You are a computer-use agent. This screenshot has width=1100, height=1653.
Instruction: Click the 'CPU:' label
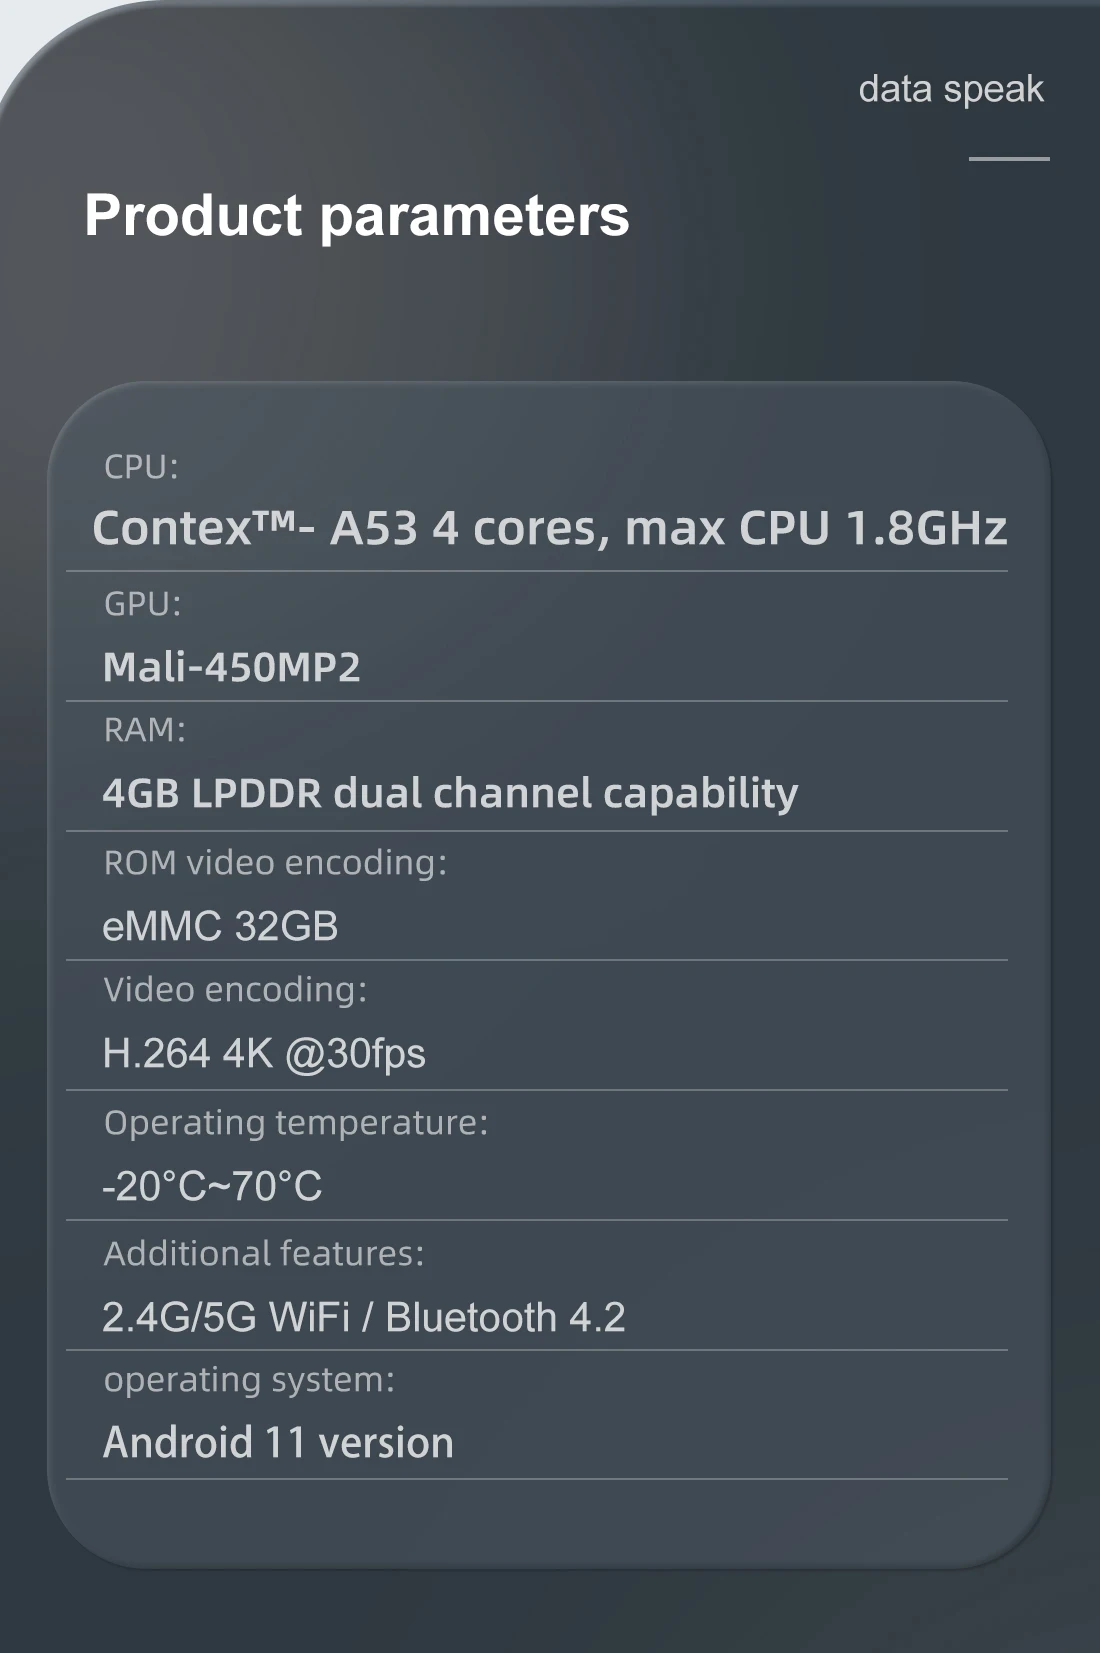tap(141, 467)
